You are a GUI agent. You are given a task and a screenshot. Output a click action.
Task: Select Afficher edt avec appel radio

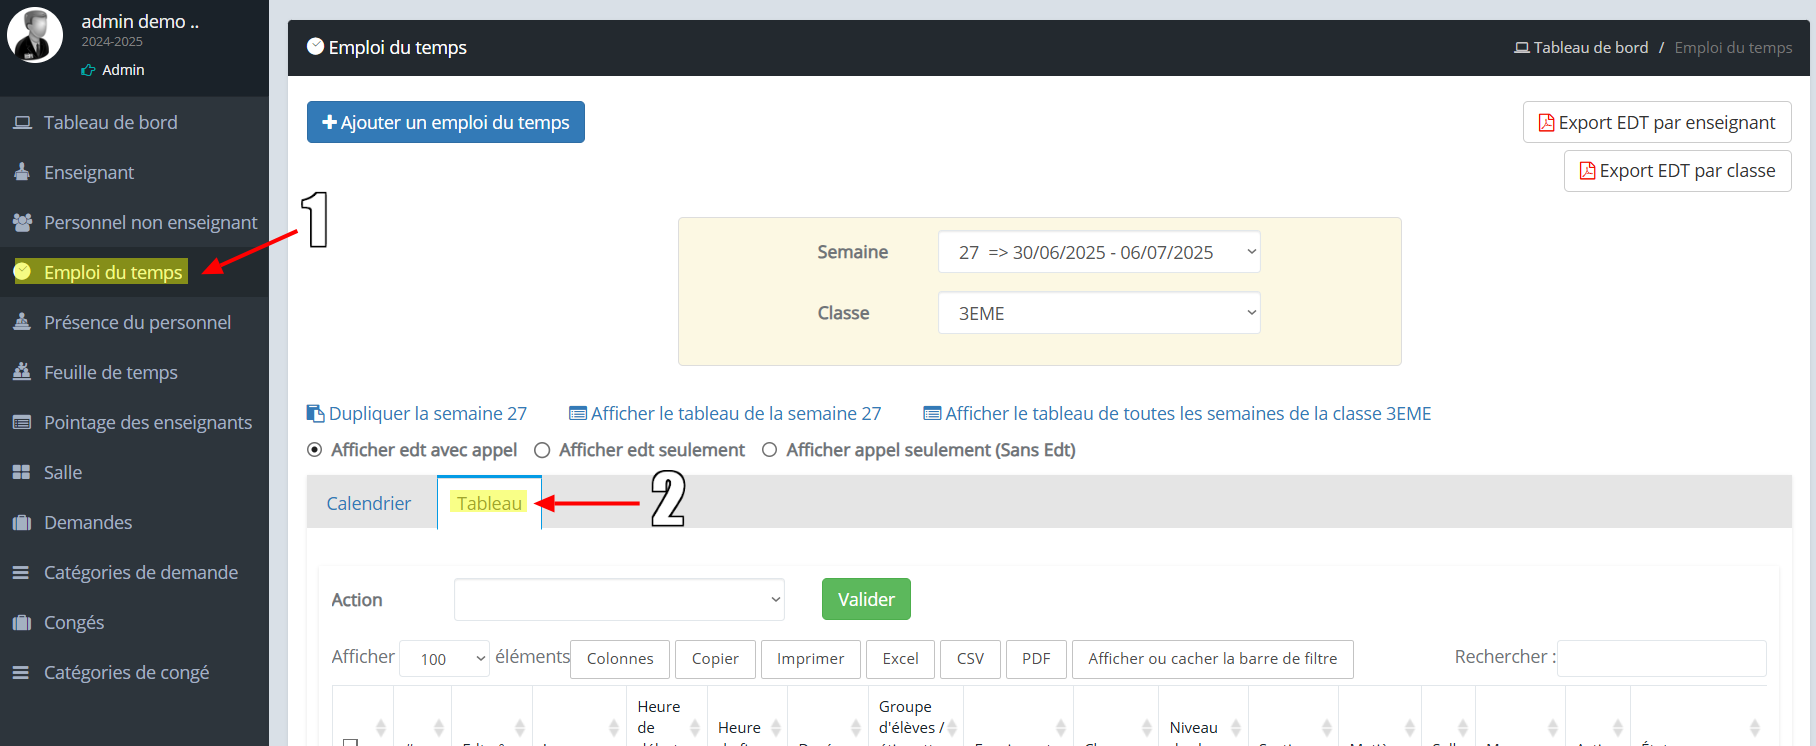coord(314,450)
